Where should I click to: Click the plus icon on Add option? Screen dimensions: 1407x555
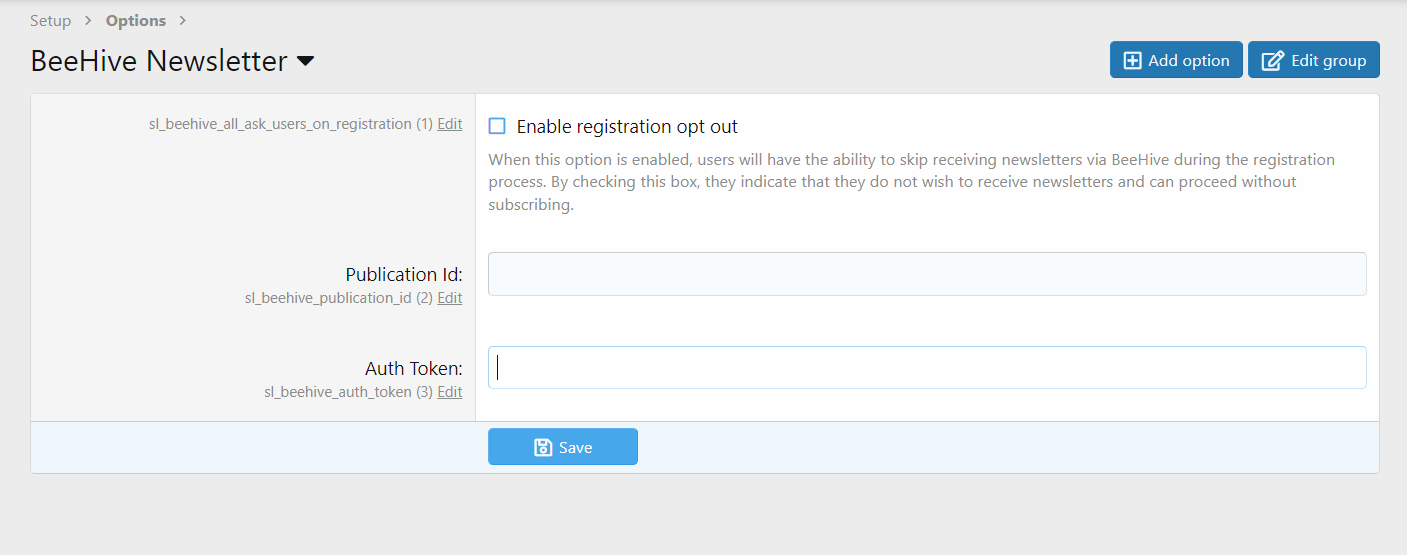1132,61
